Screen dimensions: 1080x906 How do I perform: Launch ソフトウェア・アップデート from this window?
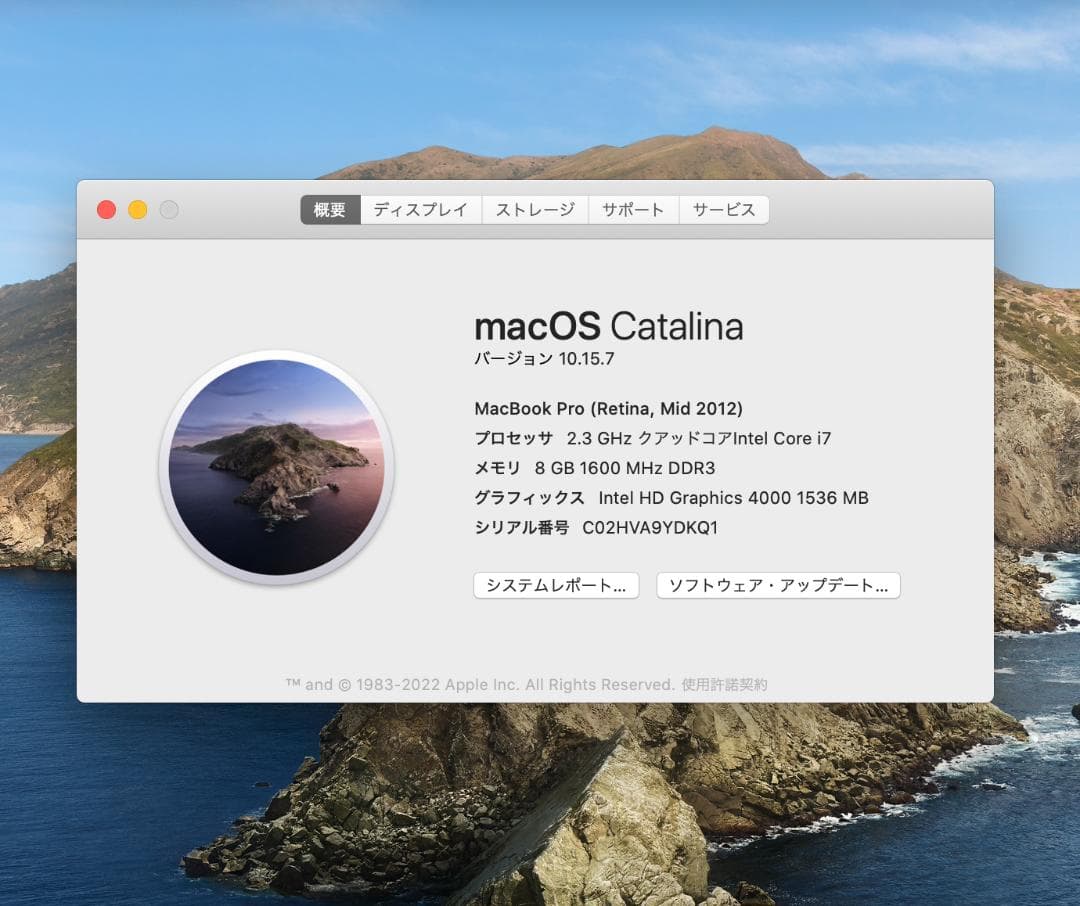778,585
